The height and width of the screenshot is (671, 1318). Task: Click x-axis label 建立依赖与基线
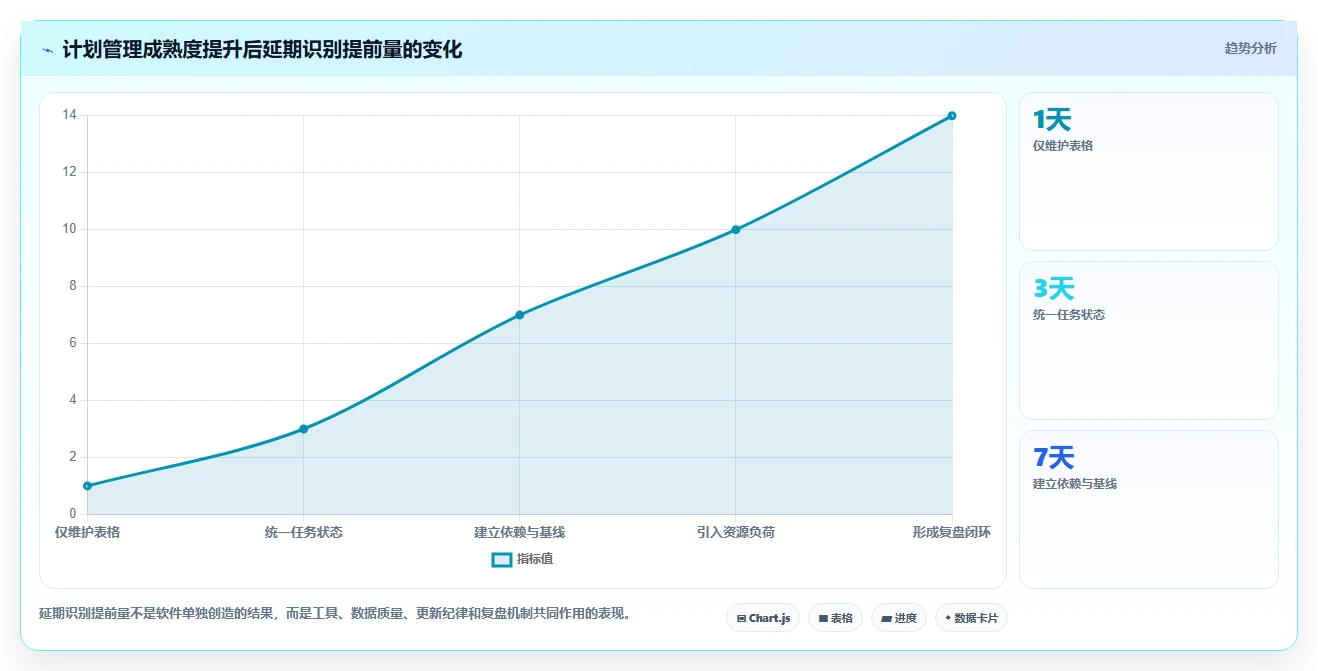click(520, 532)
